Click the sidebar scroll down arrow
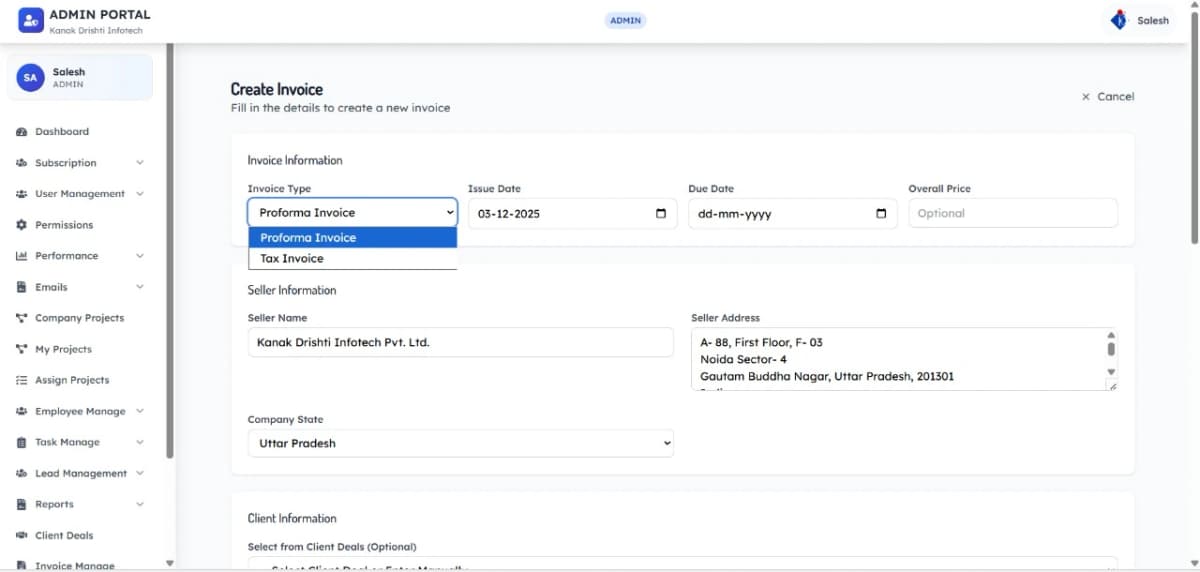 pyautogui.click(x=169, y=564)
